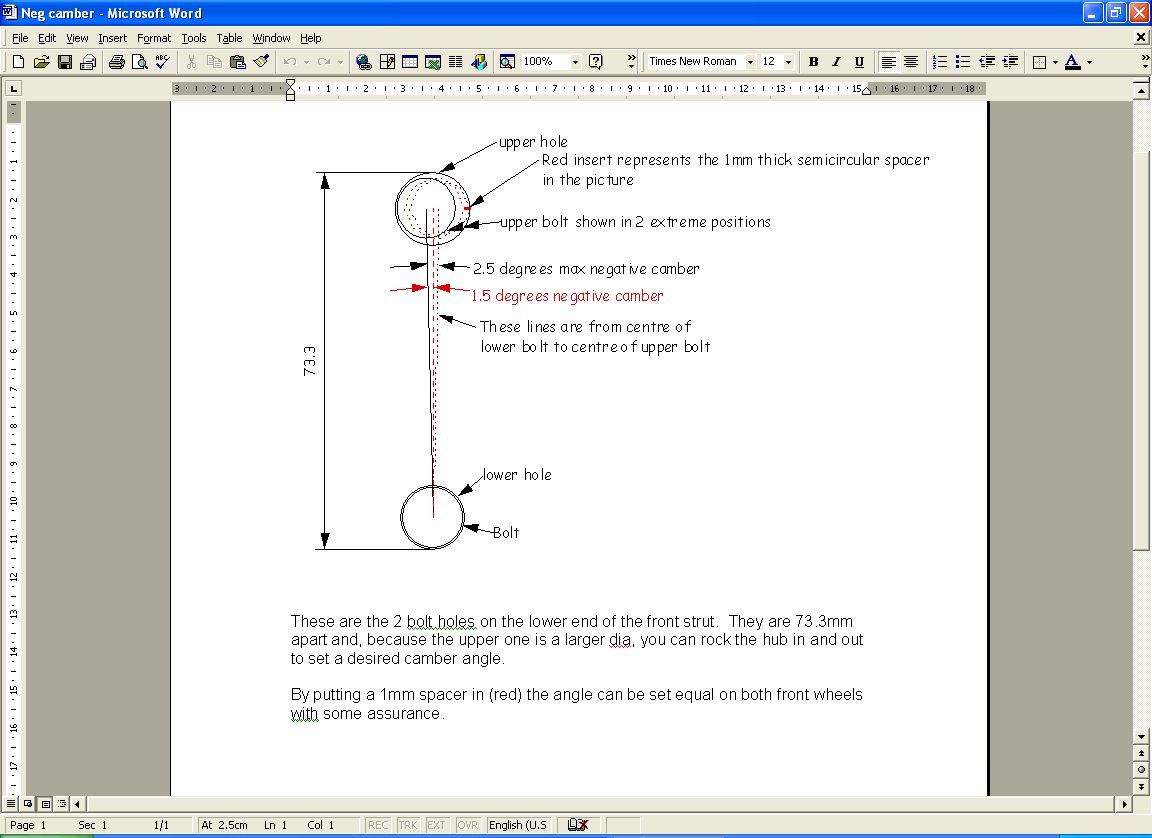Click the E-mail document icon

tap(88, 62)
